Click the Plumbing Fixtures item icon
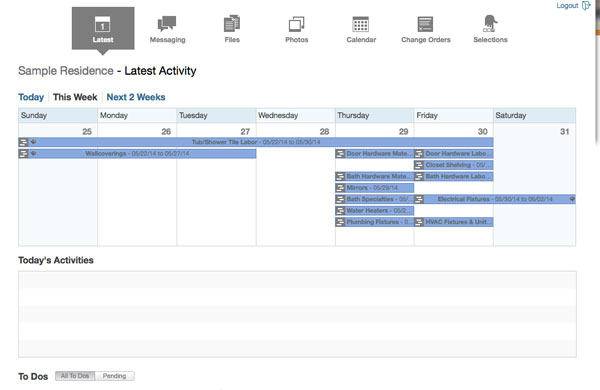Screen dimensions: 600x390 point(340,222)
